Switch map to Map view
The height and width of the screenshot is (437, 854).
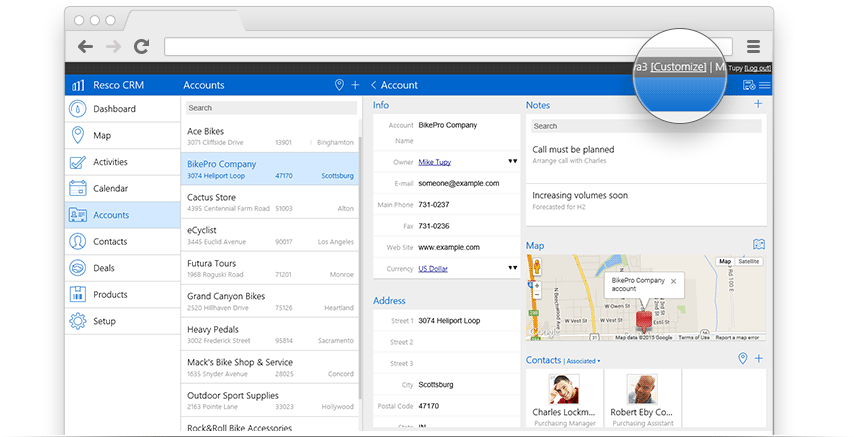(726, 262)
